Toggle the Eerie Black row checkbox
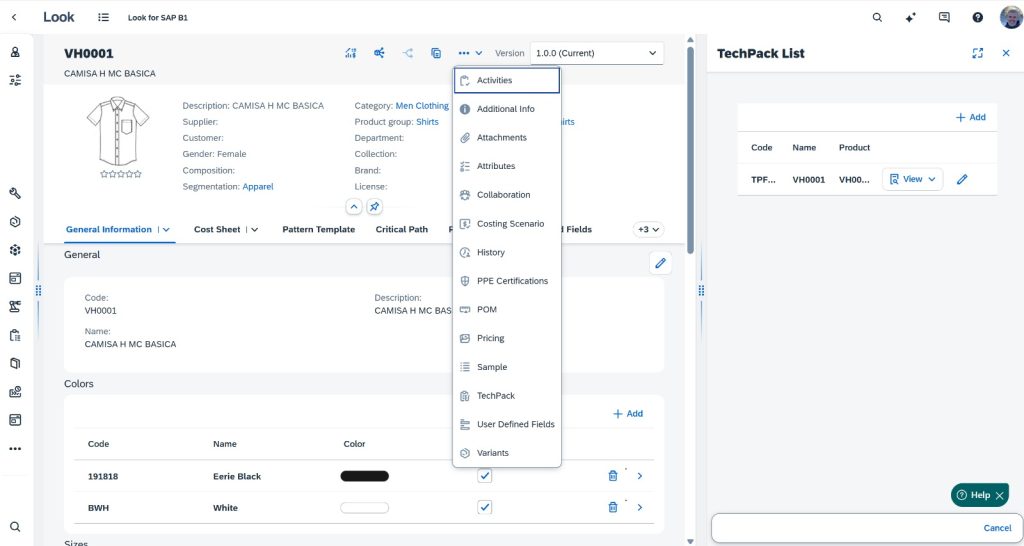 click(x=485, y=476)
